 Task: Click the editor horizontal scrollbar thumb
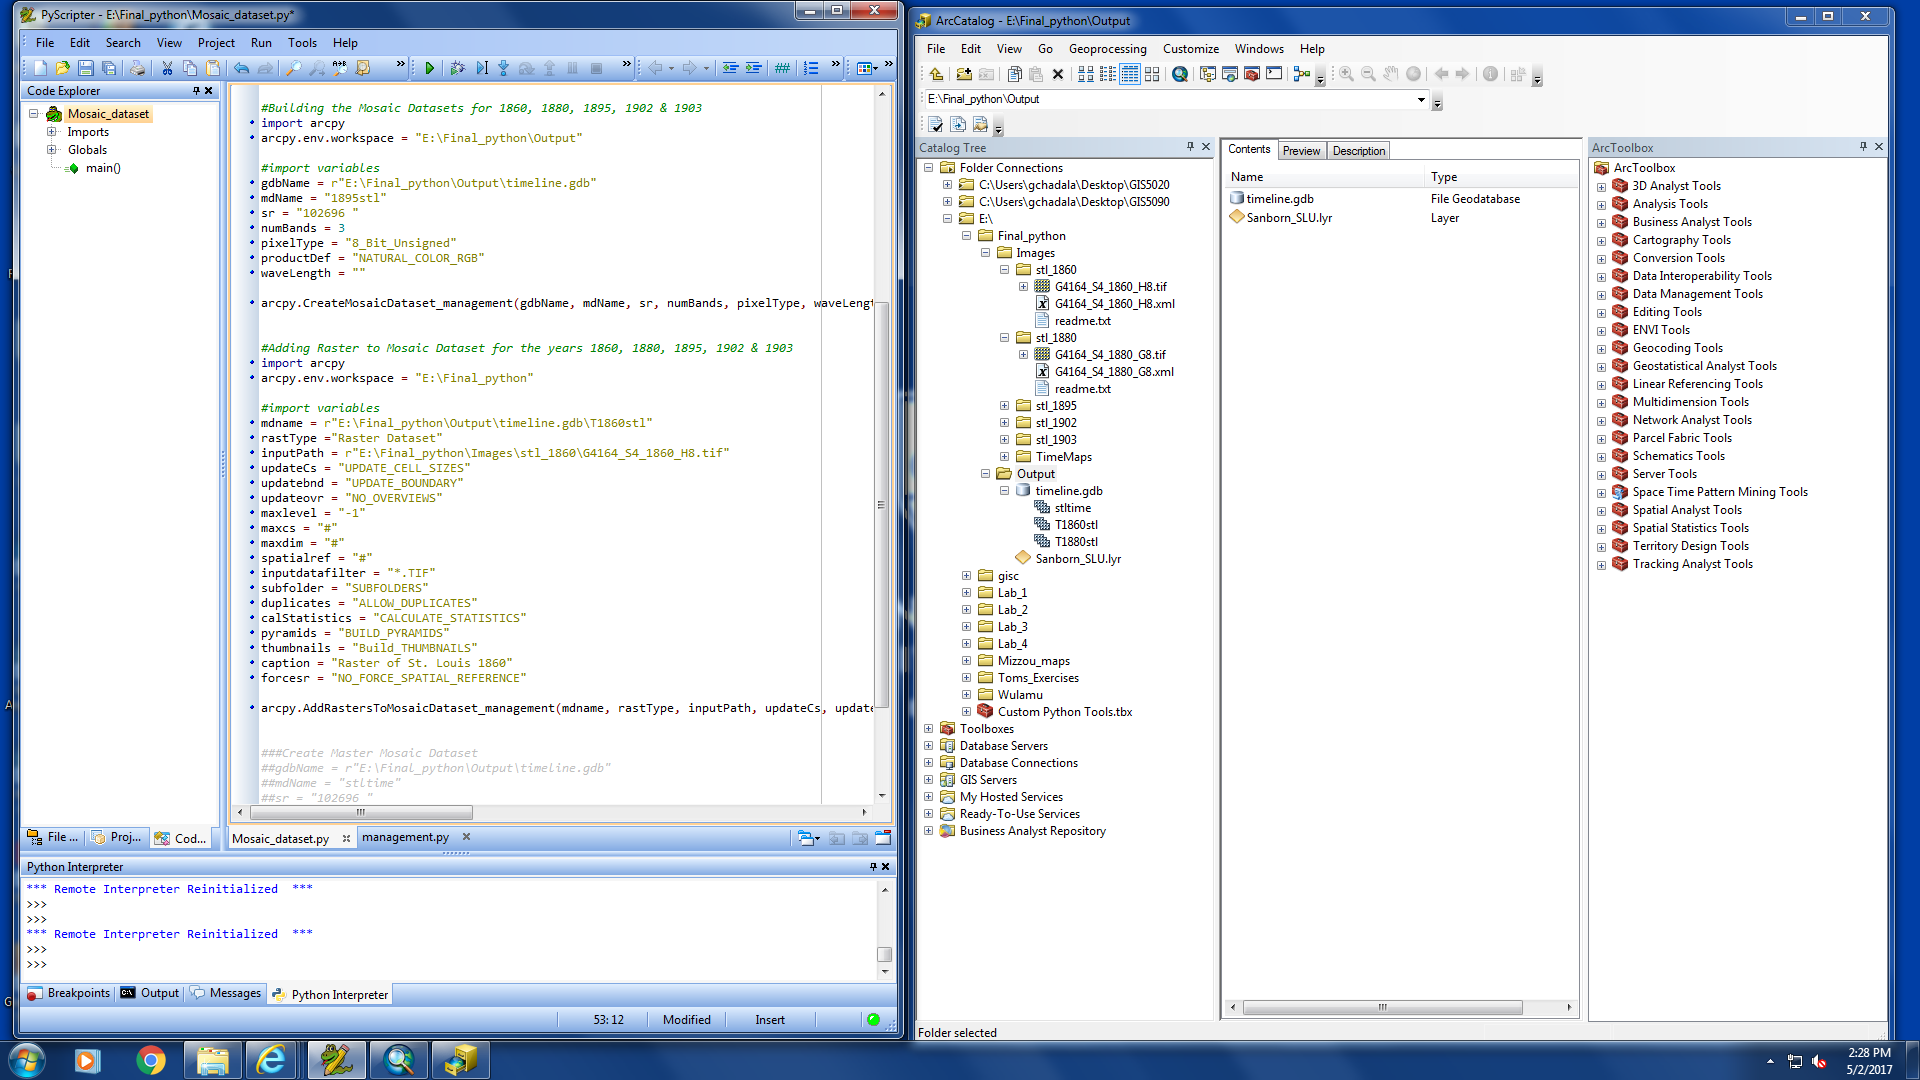point(361,812)
